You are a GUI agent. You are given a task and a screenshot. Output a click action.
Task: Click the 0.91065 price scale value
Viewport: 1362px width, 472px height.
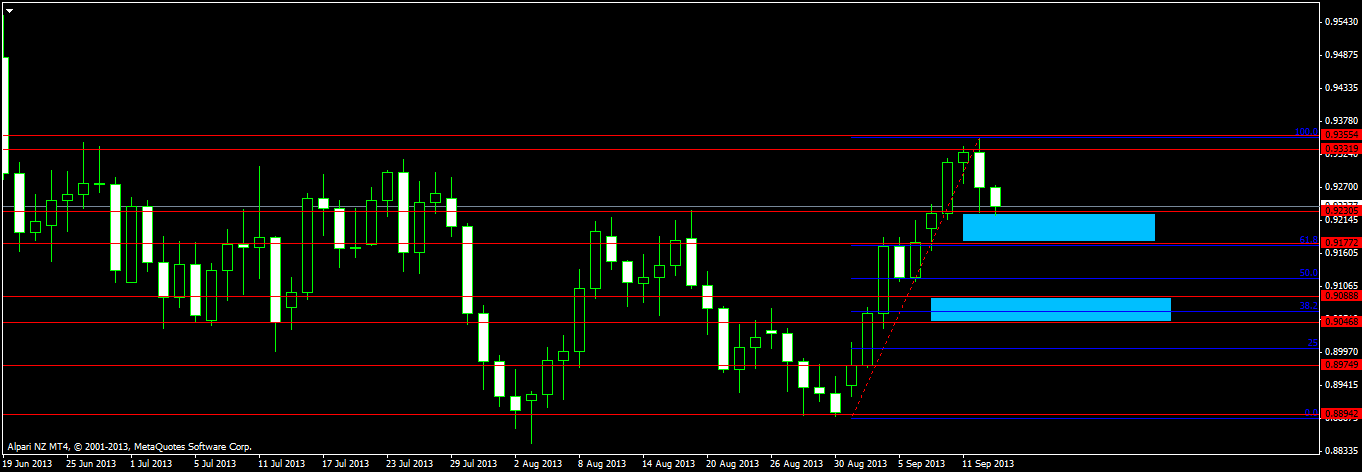[x=1341, y=285]
